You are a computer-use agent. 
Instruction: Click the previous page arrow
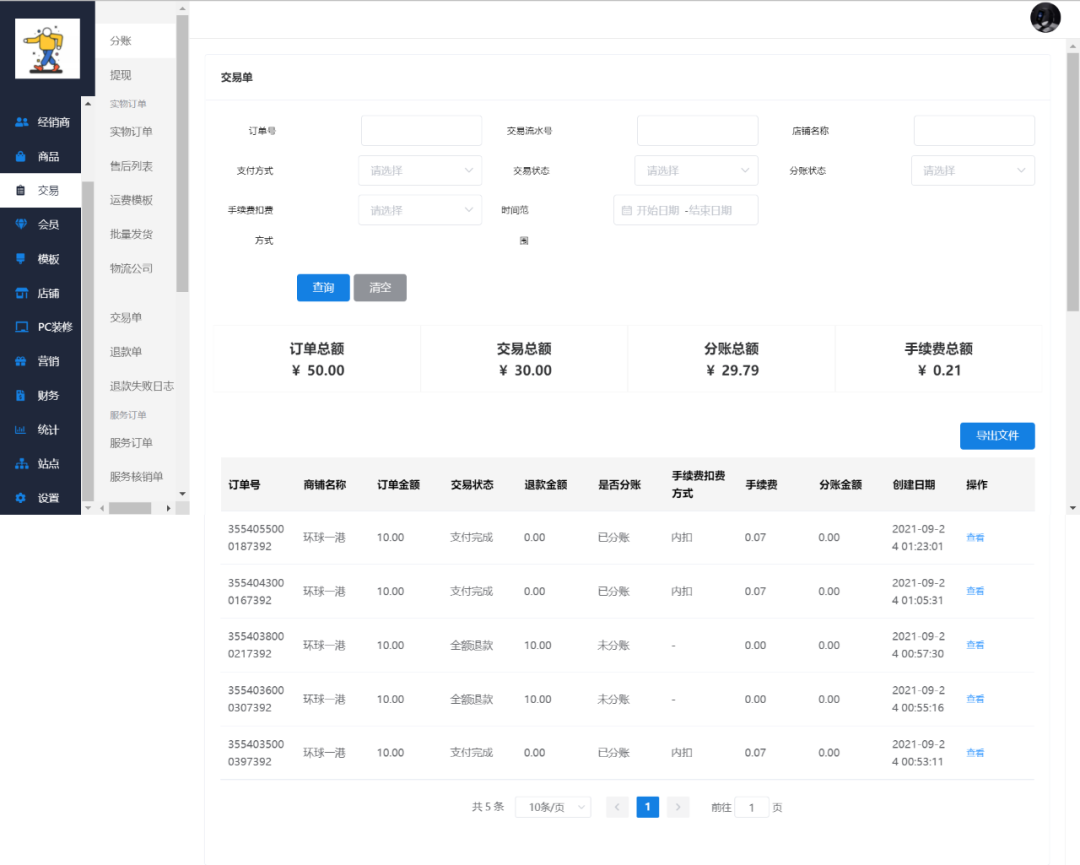point(617,807)
